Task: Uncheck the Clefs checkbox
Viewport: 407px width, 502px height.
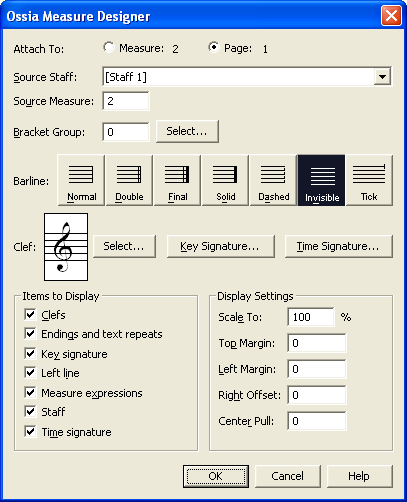Action: coord(30,314)
